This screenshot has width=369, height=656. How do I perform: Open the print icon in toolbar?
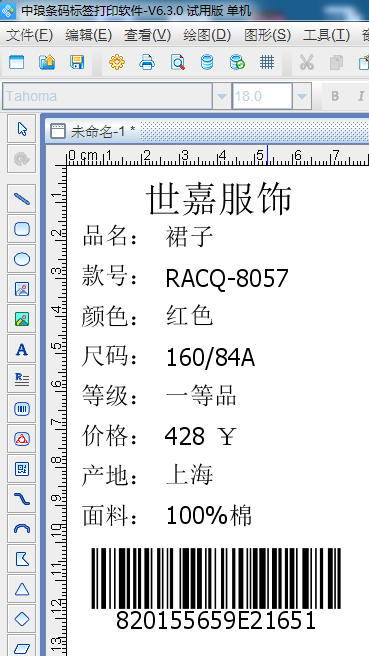click(x=147, y=62)
